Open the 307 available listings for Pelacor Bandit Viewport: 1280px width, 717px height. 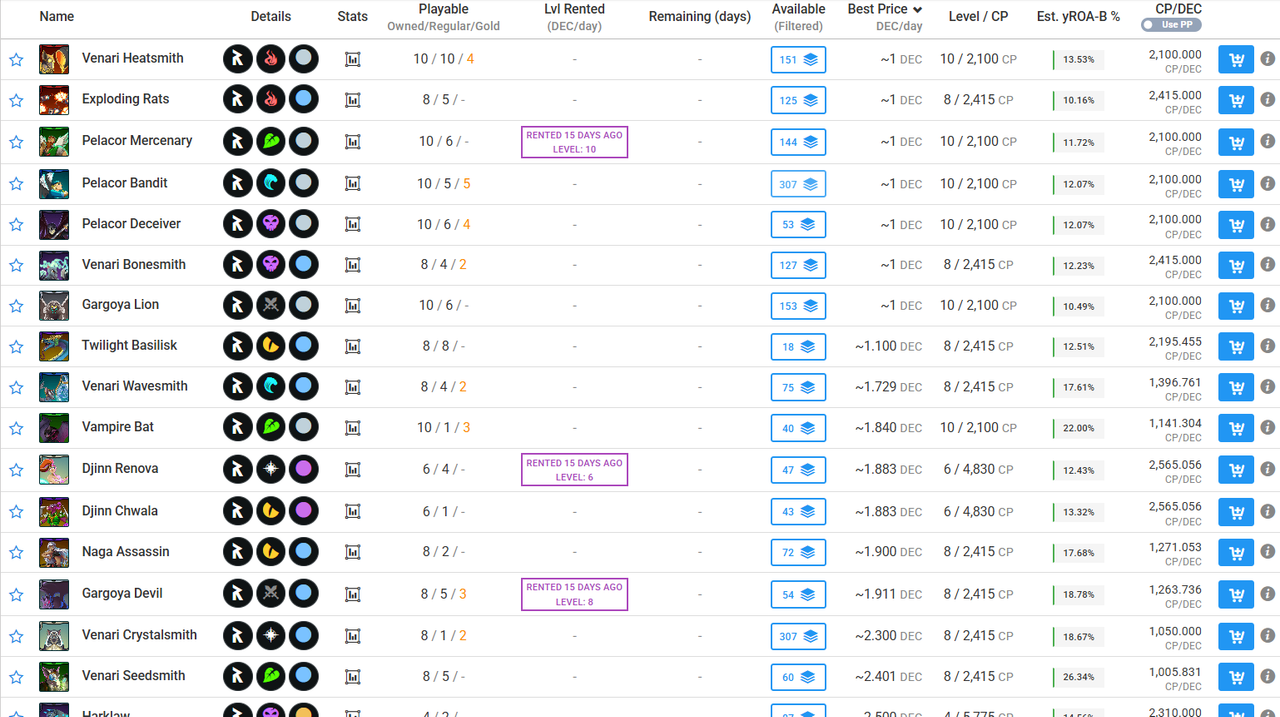798,185
